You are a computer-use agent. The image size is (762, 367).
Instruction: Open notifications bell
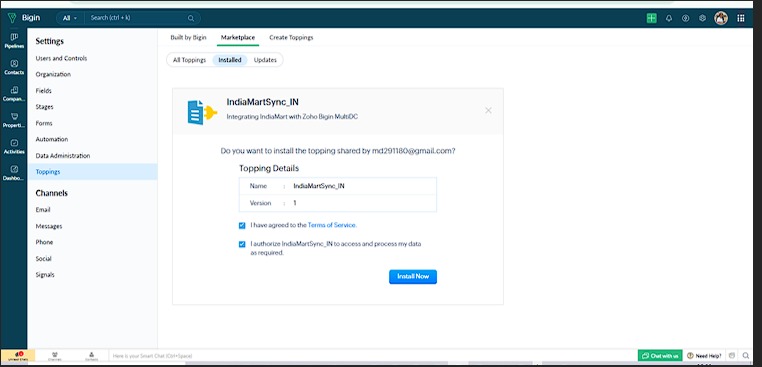click(x=669, y=18)
